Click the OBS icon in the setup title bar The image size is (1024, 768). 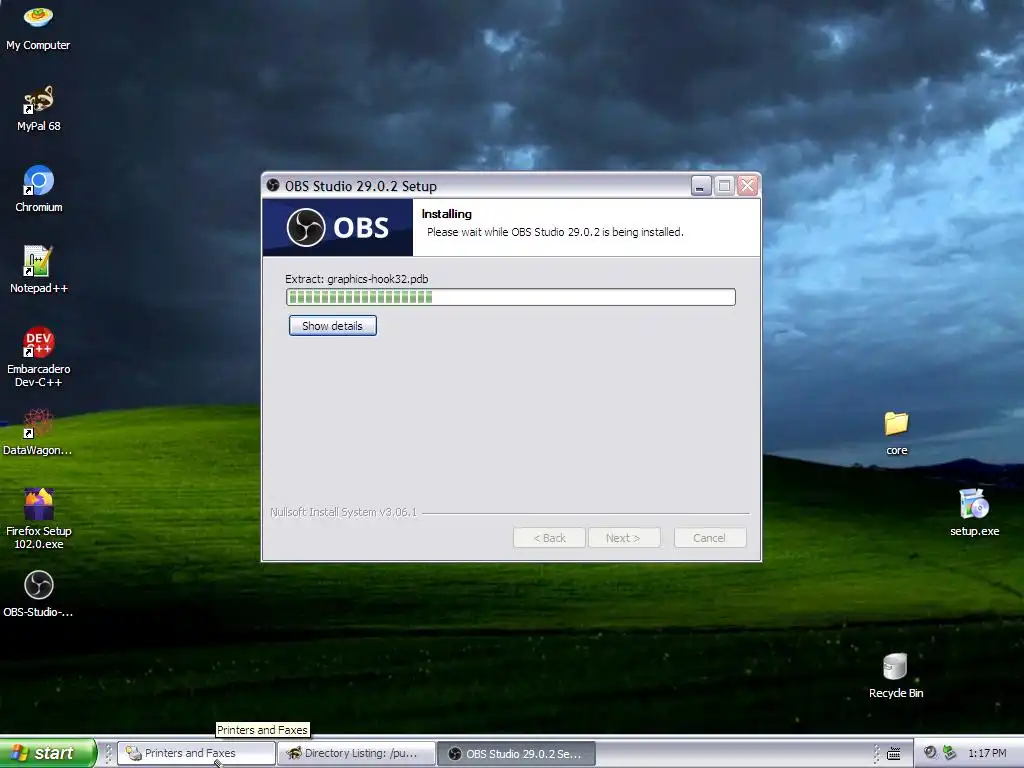click(x=273, y=185)
